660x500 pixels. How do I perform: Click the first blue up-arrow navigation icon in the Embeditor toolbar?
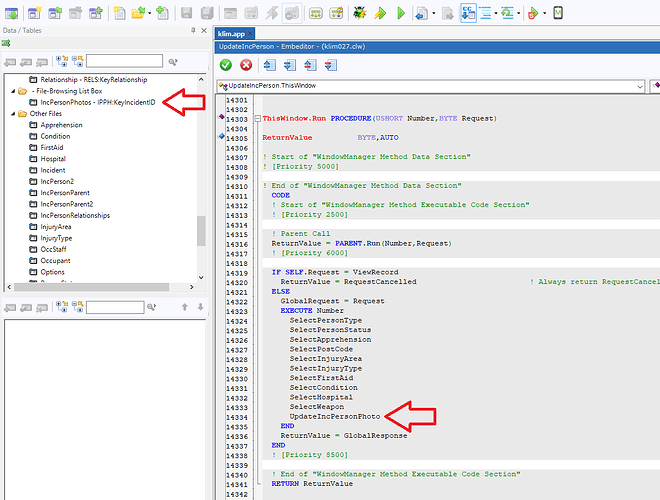[x=269, y=65]
